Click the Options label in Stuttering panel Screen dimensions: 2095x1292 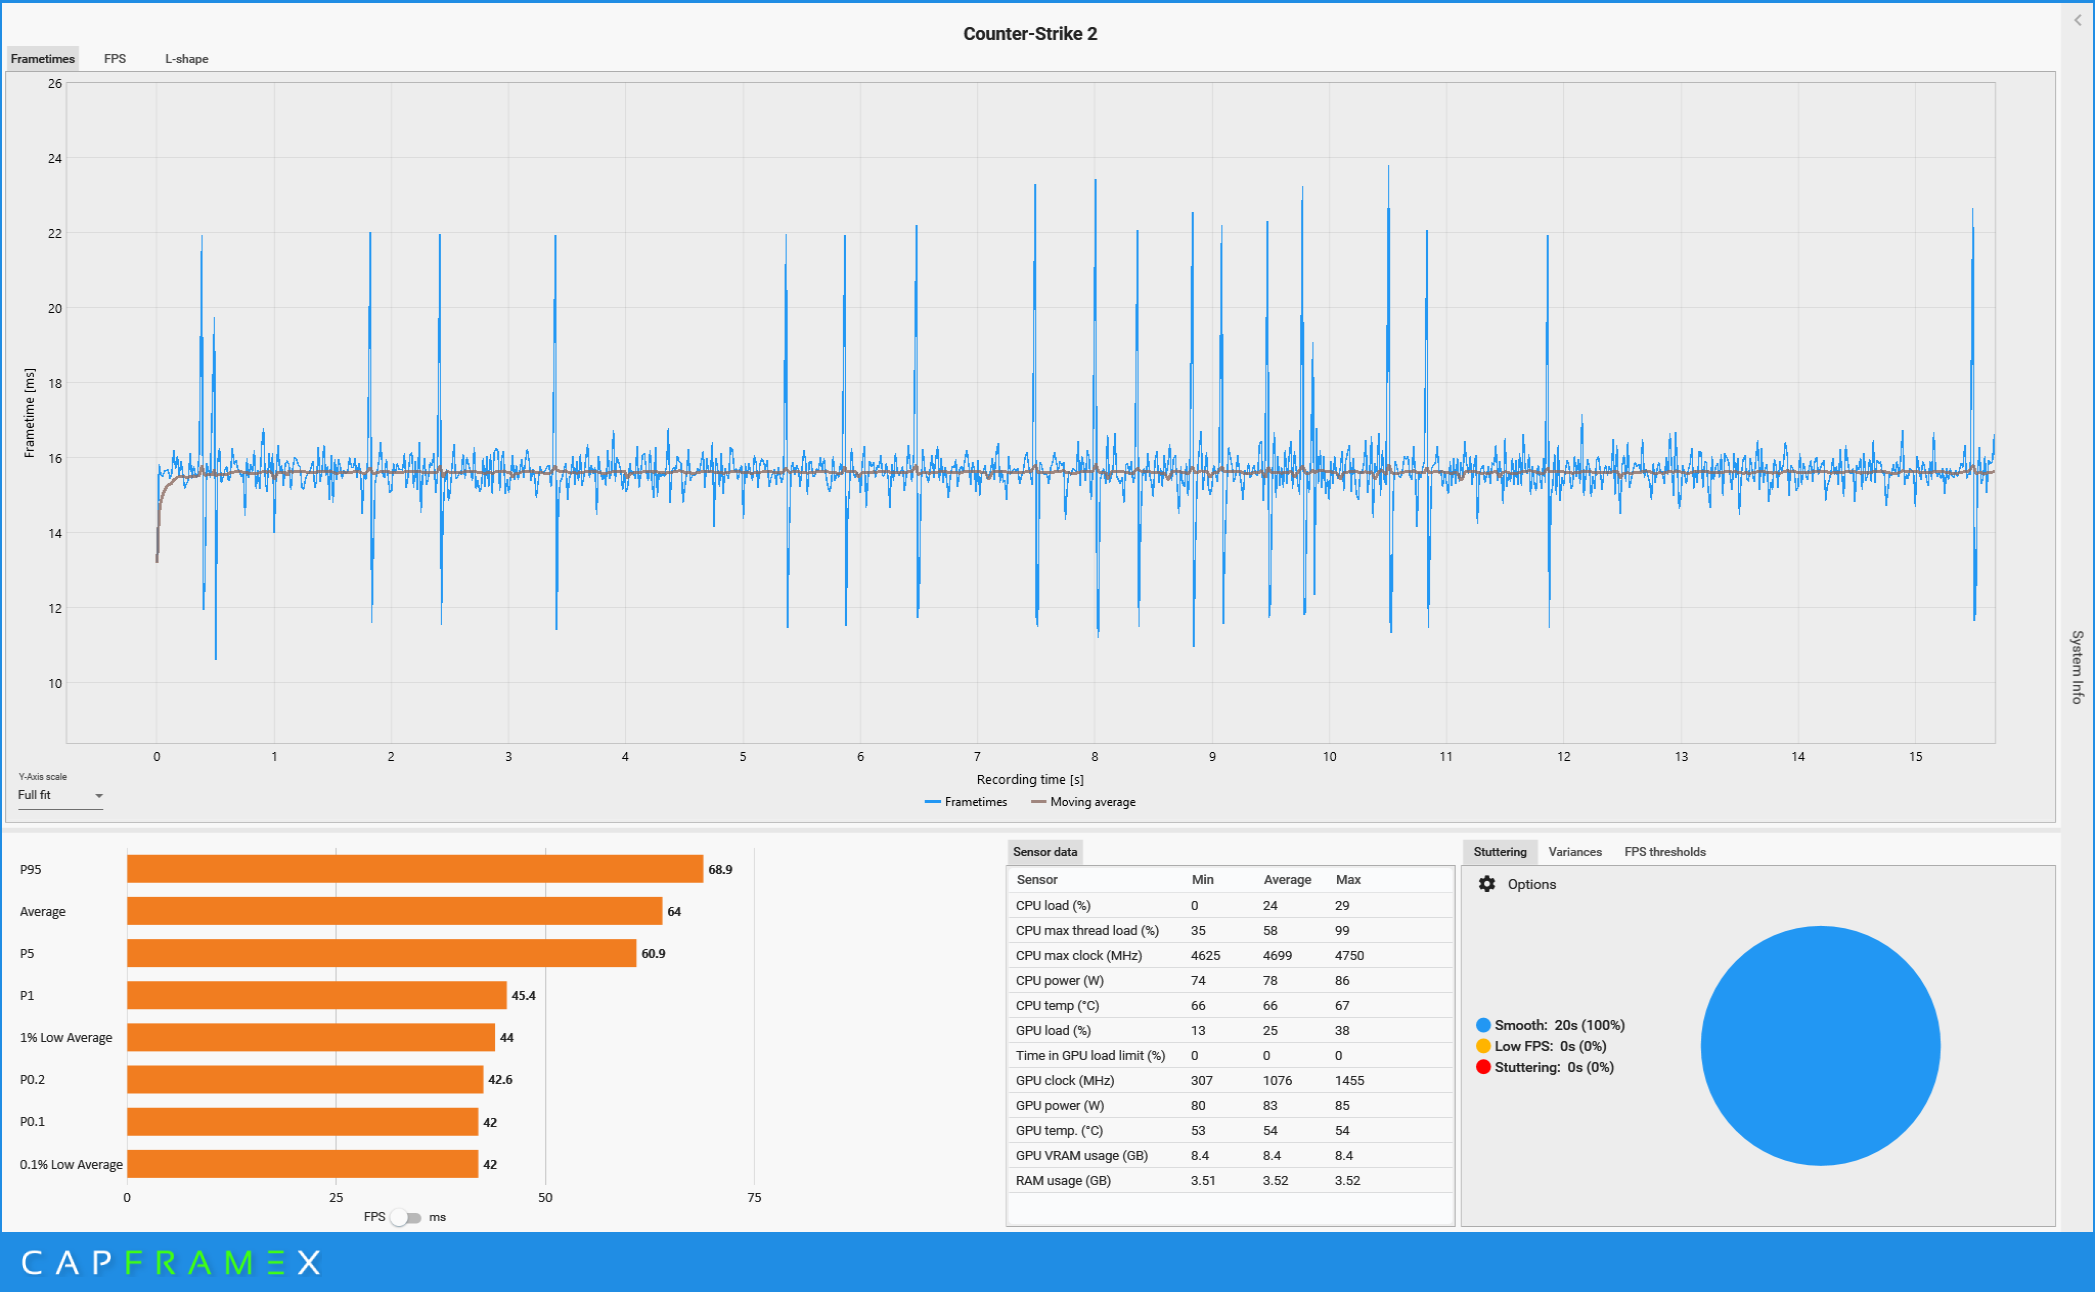(x=1531, y=884)
